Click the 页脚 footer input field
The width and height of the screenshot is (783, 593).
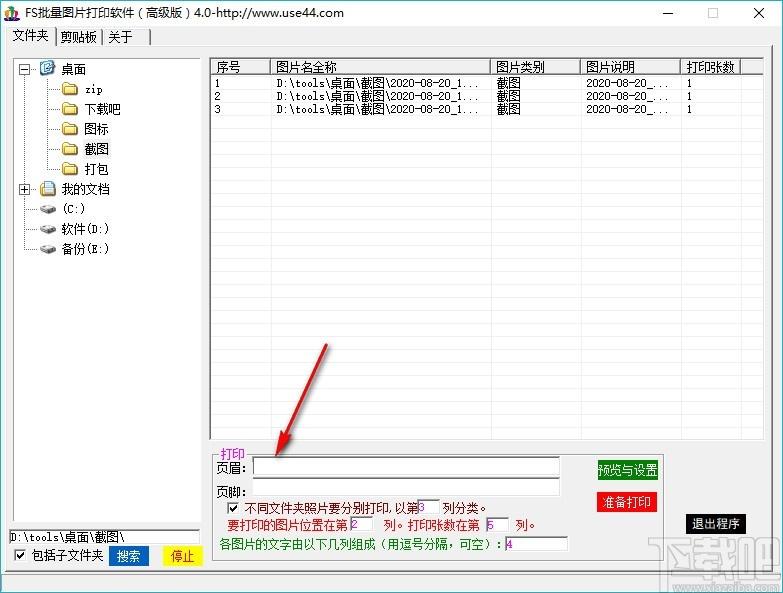point(406,487)
